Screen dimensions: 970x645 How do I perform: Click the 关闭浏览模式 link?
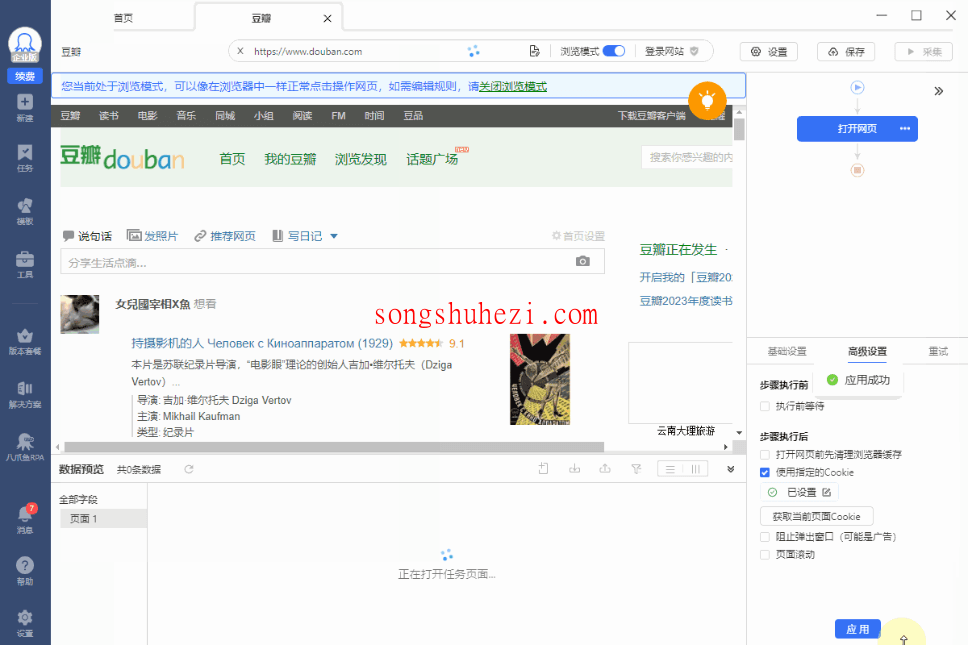pos(513,87)
